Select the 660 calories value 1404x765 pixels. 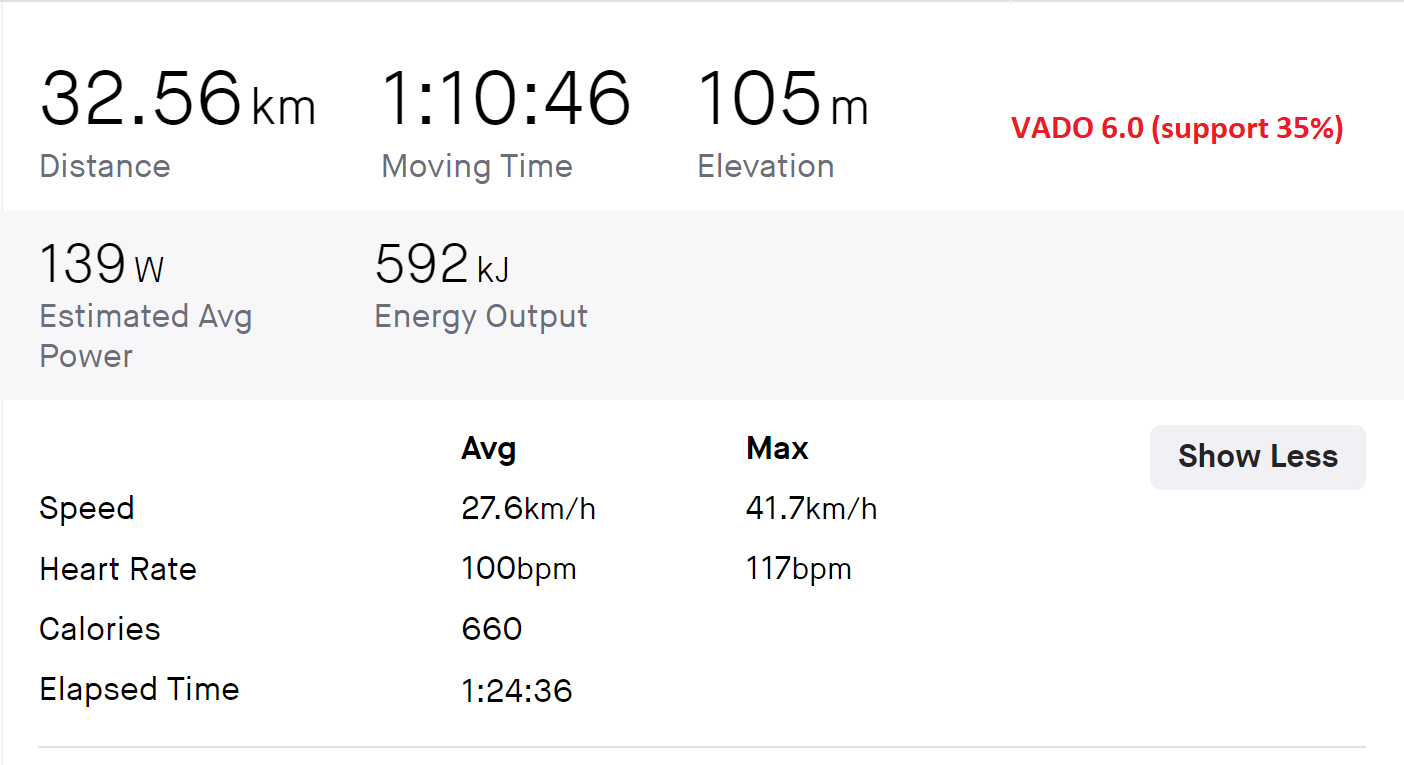pos(492,629)
